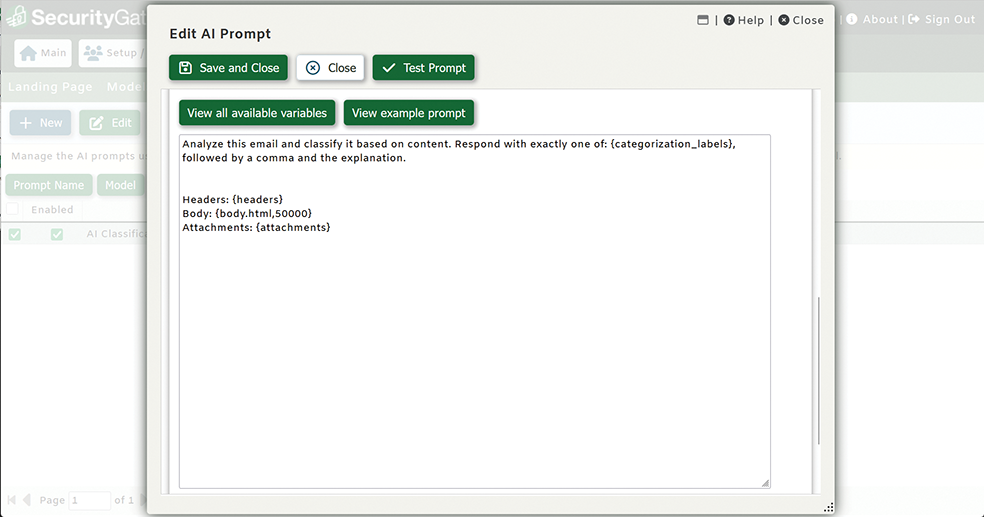
Task: Click the page number input field
Action: pos(89,500)
